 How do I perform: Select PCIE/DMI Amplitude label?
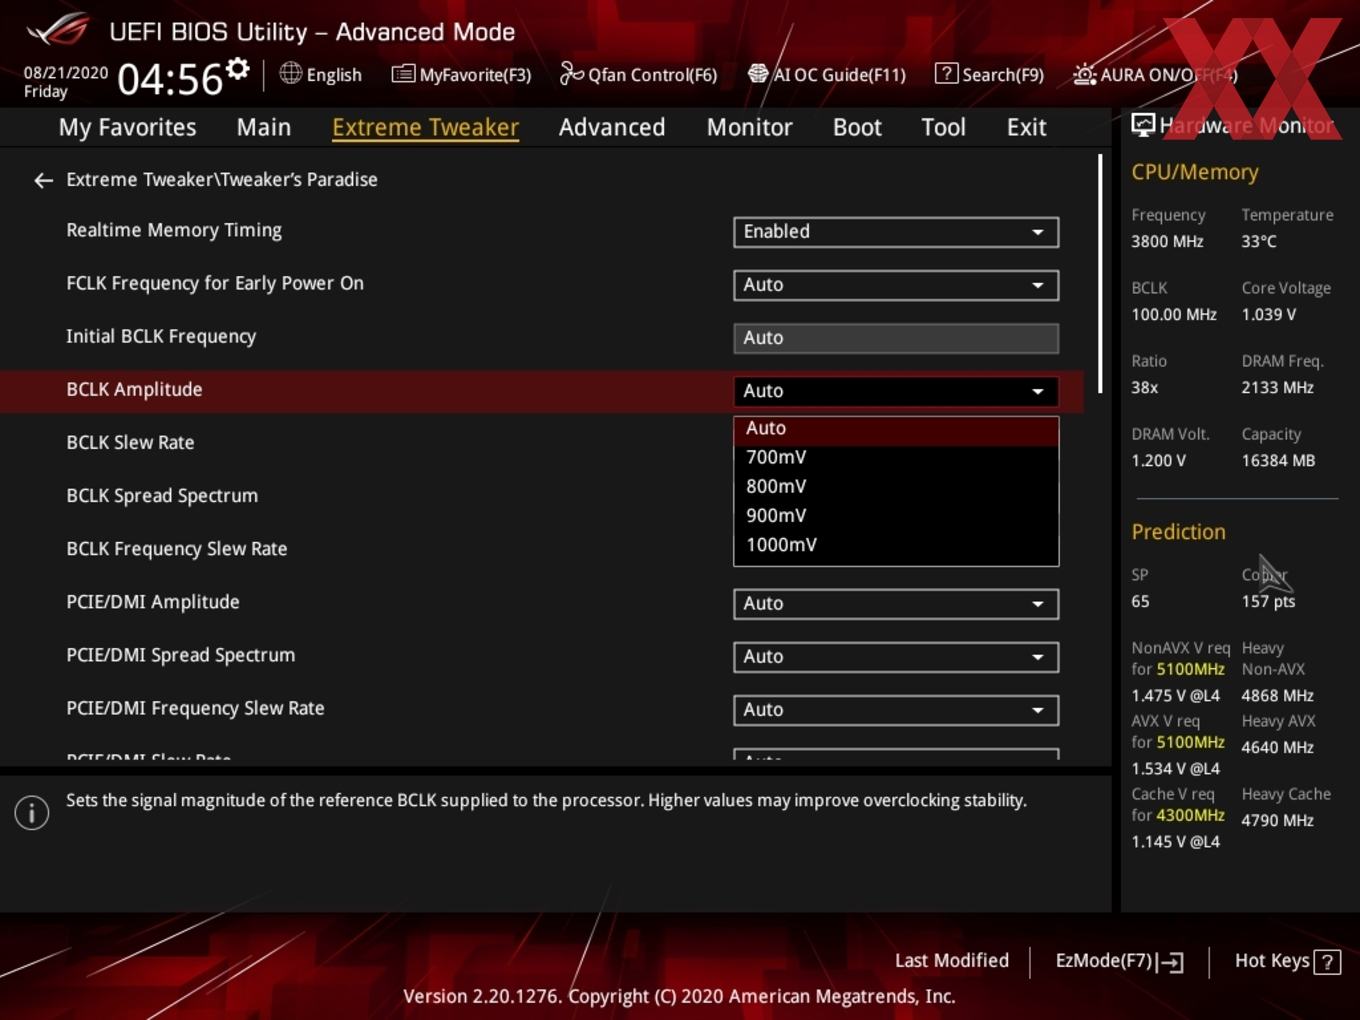point(153,602)
